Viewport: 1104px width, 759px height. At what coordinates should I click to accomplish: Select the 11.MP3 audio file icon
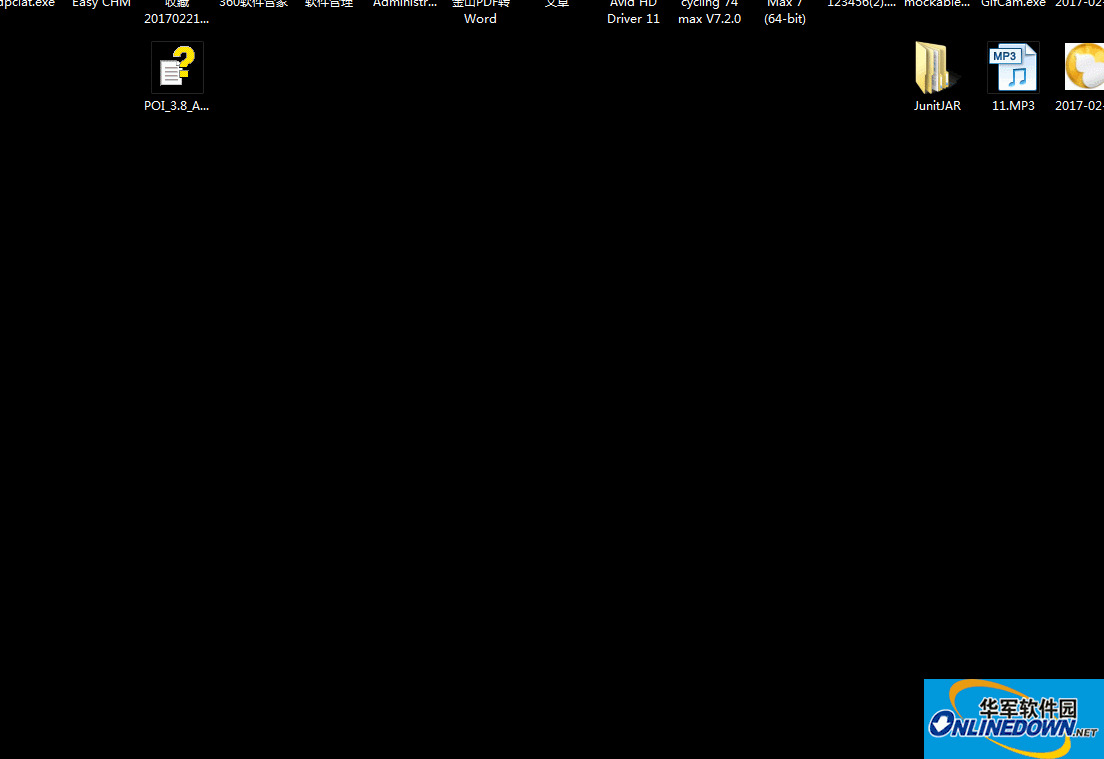[x=1013, y=68]
